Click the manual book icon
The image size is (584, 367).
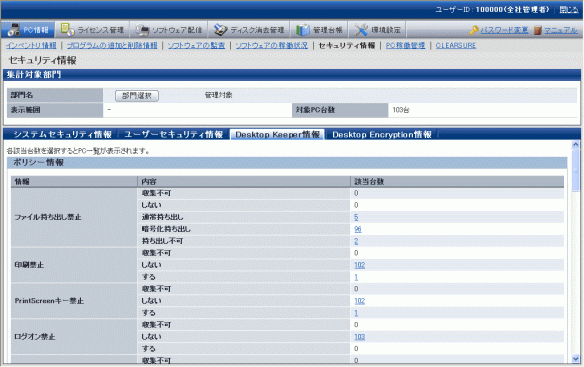click(537, 30)
